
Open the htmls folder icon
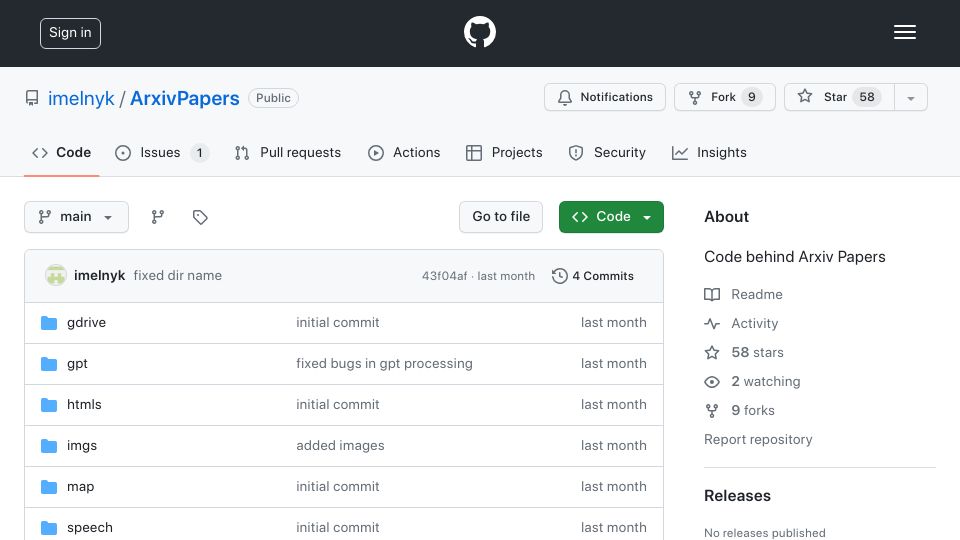pos(49,405)
